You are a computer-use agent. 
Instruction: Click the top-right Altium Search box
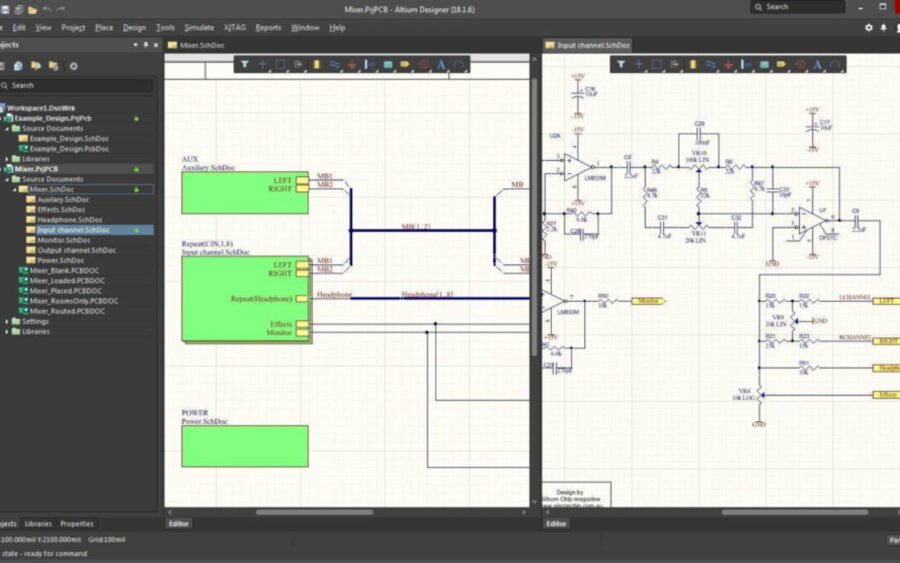point(797,7)
